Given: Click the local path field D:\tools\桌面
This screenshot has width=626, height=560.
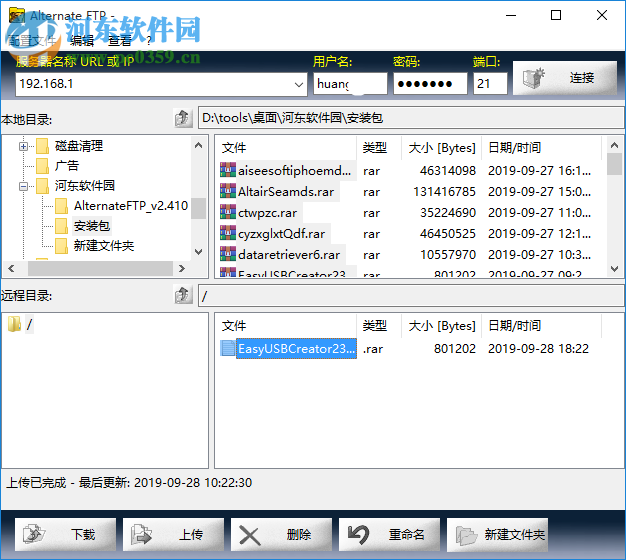Looking at the screenshot, I should click(x=411, y=118).
